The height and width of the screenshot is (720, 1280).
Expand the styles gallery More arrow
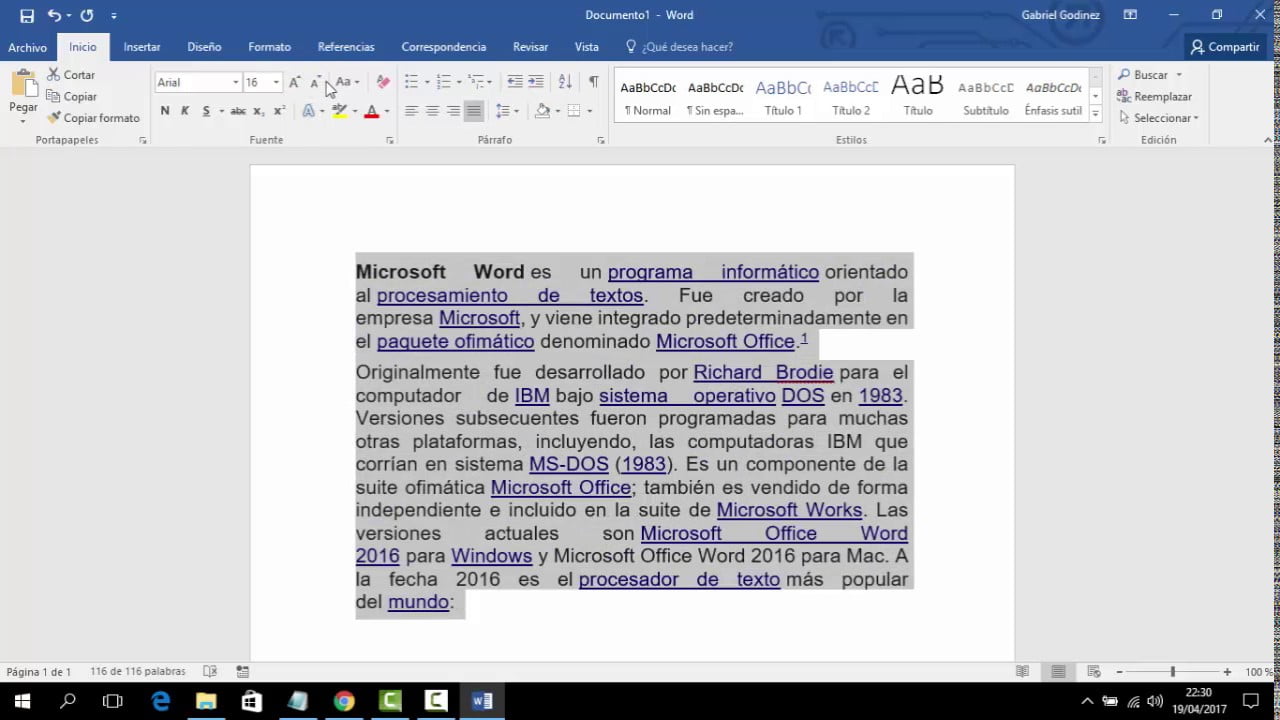tap(1096, 115)
